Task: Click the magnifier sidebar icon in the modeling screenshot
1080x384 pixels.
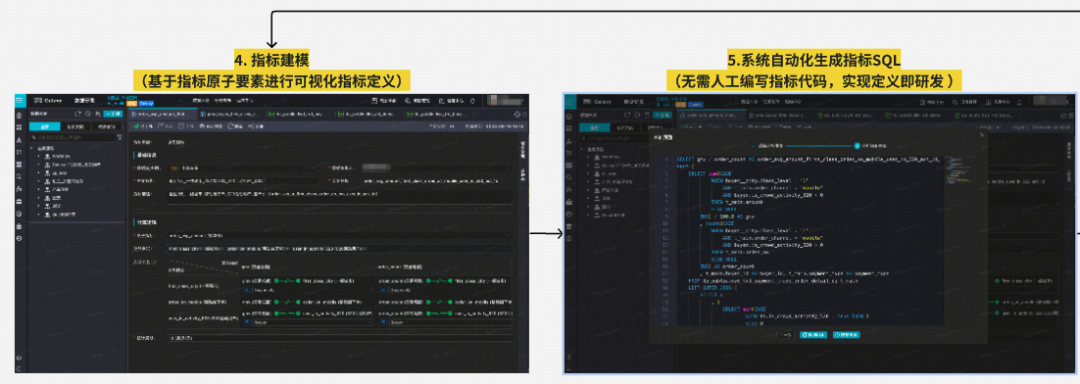Action: click(19, 176)
